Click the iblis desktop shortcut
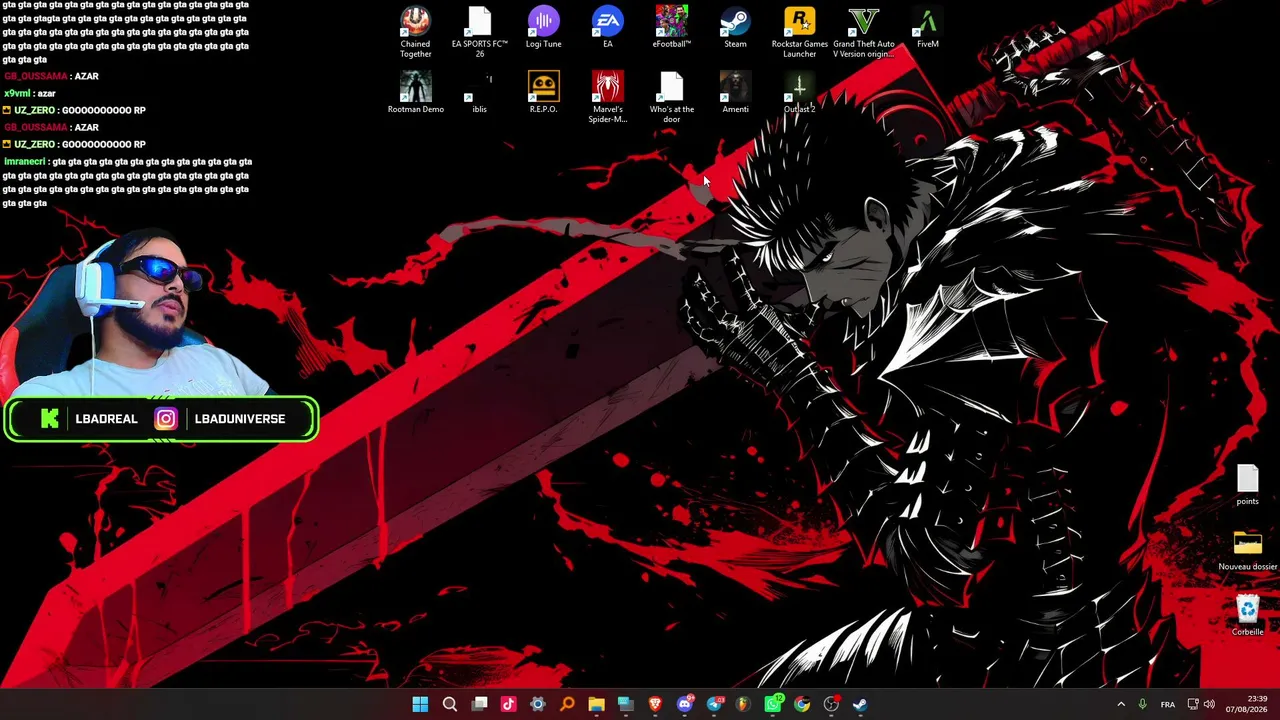Screen dimensions: 1280x720 [480, 92]
